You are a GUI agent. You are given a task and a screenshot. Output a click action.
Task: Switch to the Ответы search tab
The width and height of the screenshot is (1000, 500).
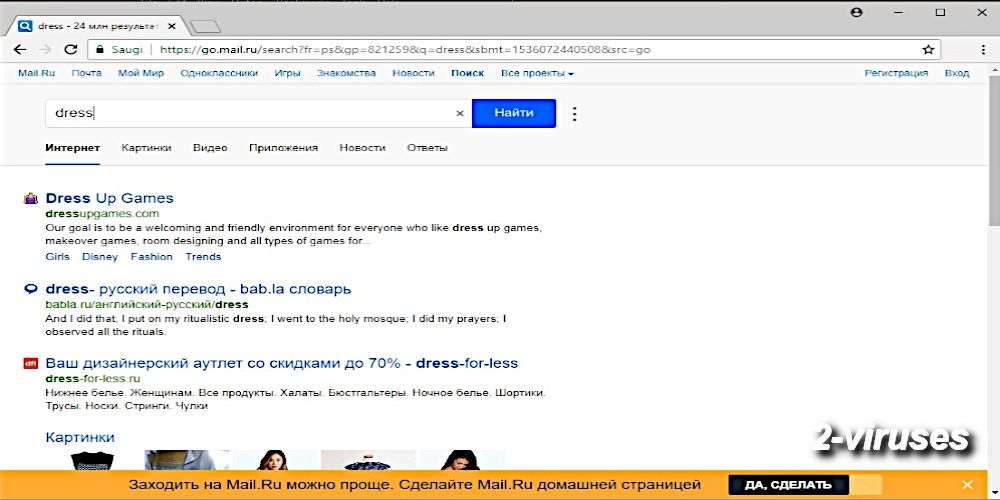click(427, 148)
